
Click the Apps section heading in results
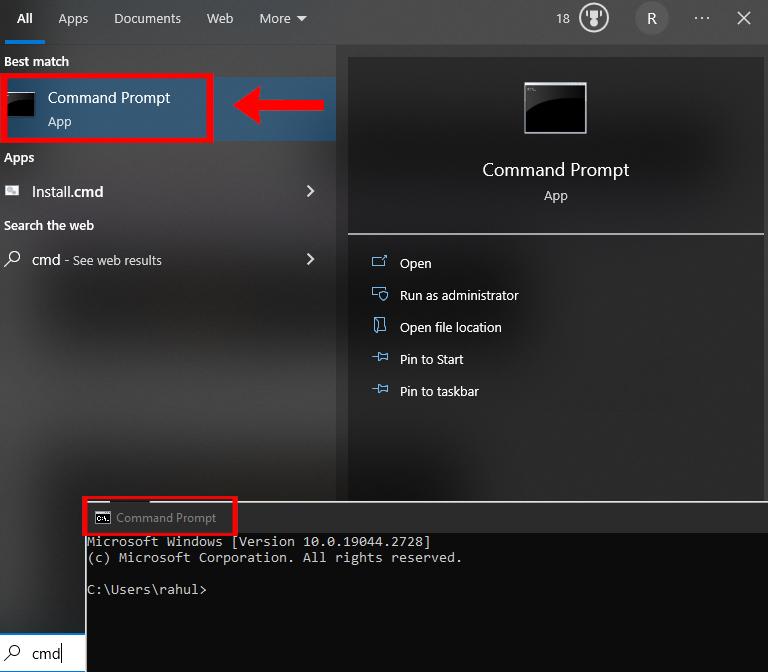(19, 158)
